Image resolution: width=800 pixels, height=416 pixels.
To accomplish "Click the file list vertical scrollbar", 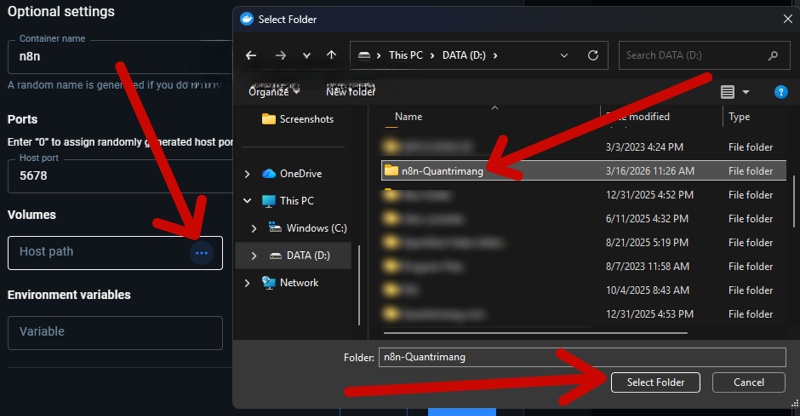I will click(793, 201).
